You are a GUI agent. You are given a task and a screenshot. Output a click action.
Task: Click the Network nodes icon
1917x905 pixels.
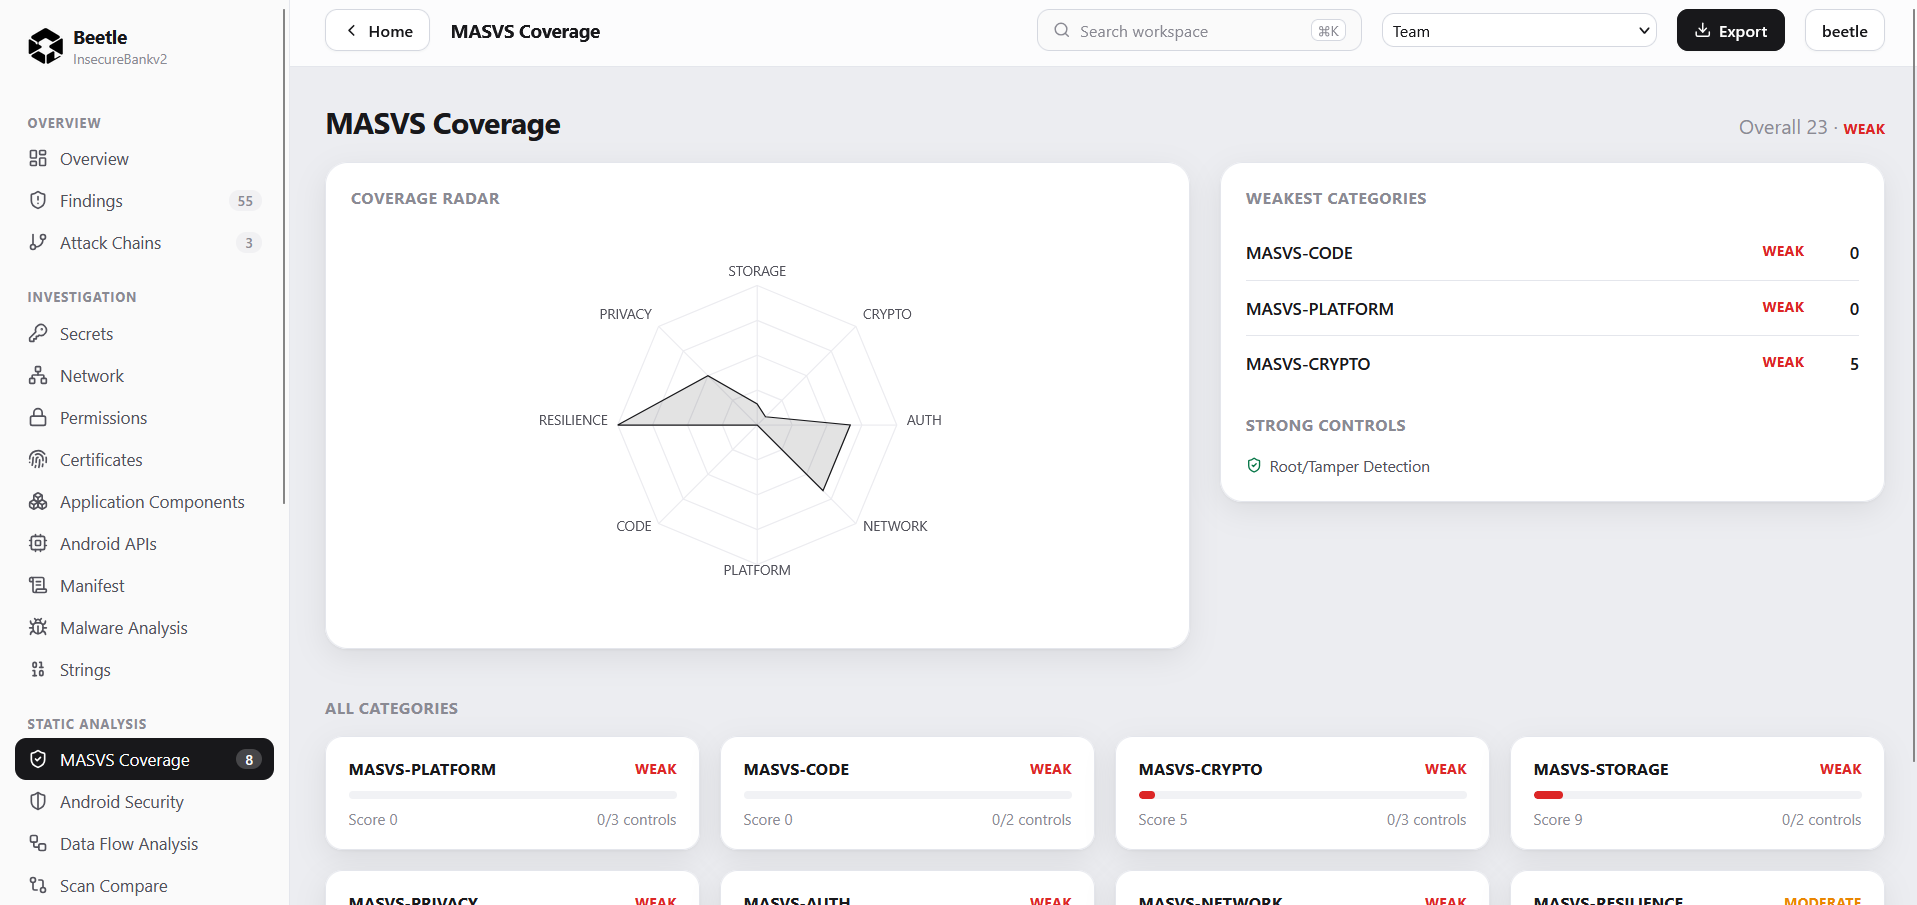38,375
